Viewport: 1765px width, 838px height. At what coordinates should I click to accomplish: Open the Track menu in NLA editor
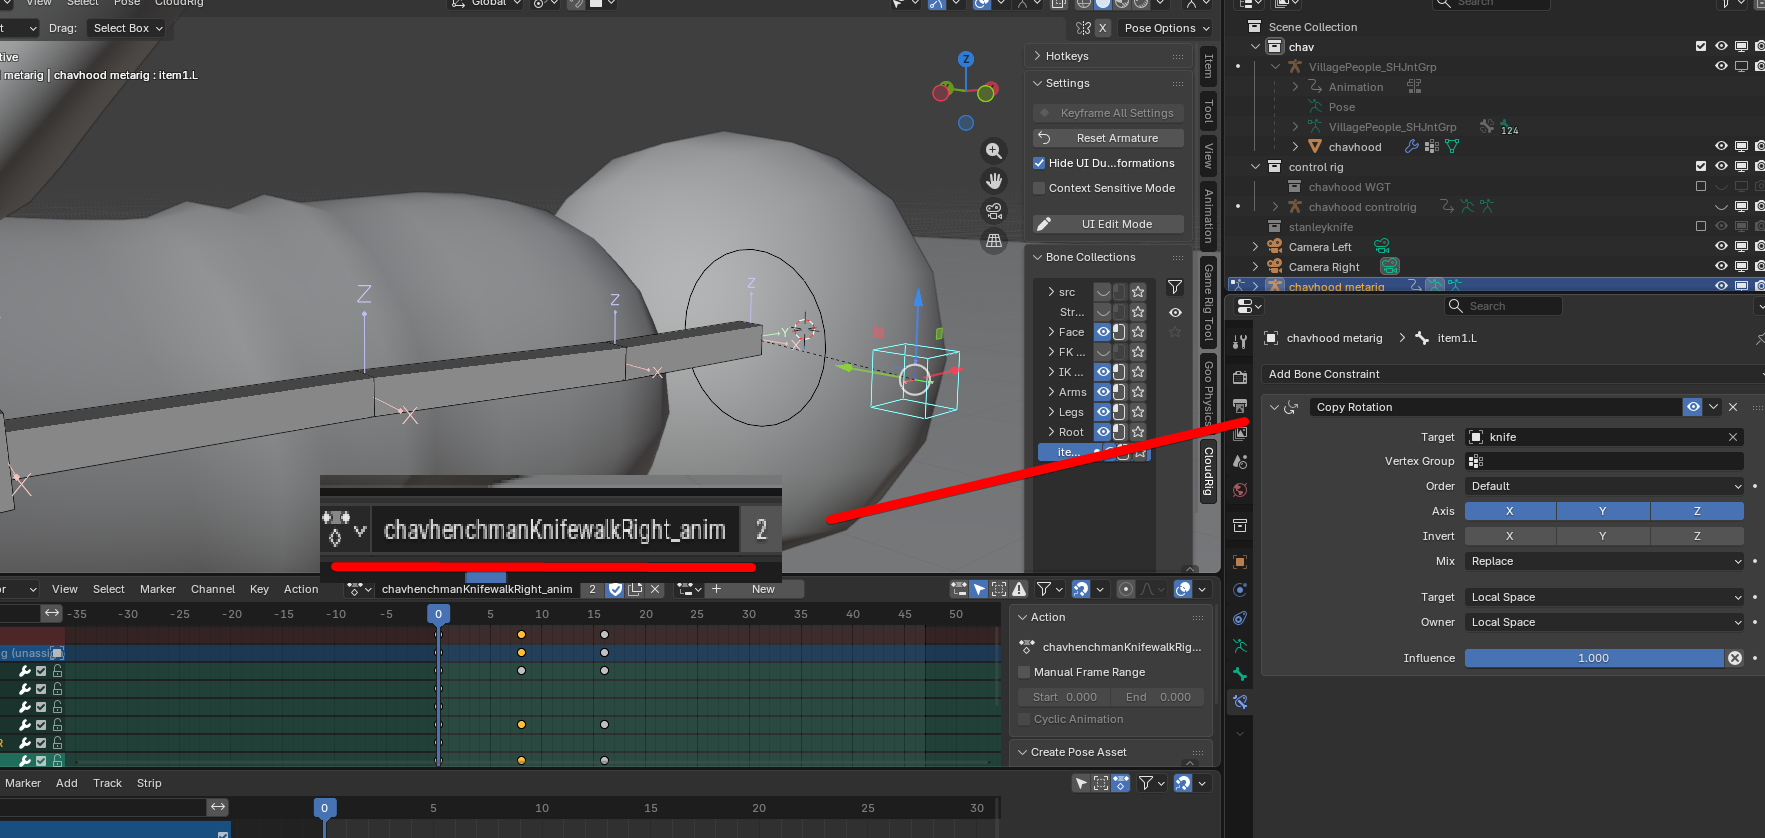(107, 783)
